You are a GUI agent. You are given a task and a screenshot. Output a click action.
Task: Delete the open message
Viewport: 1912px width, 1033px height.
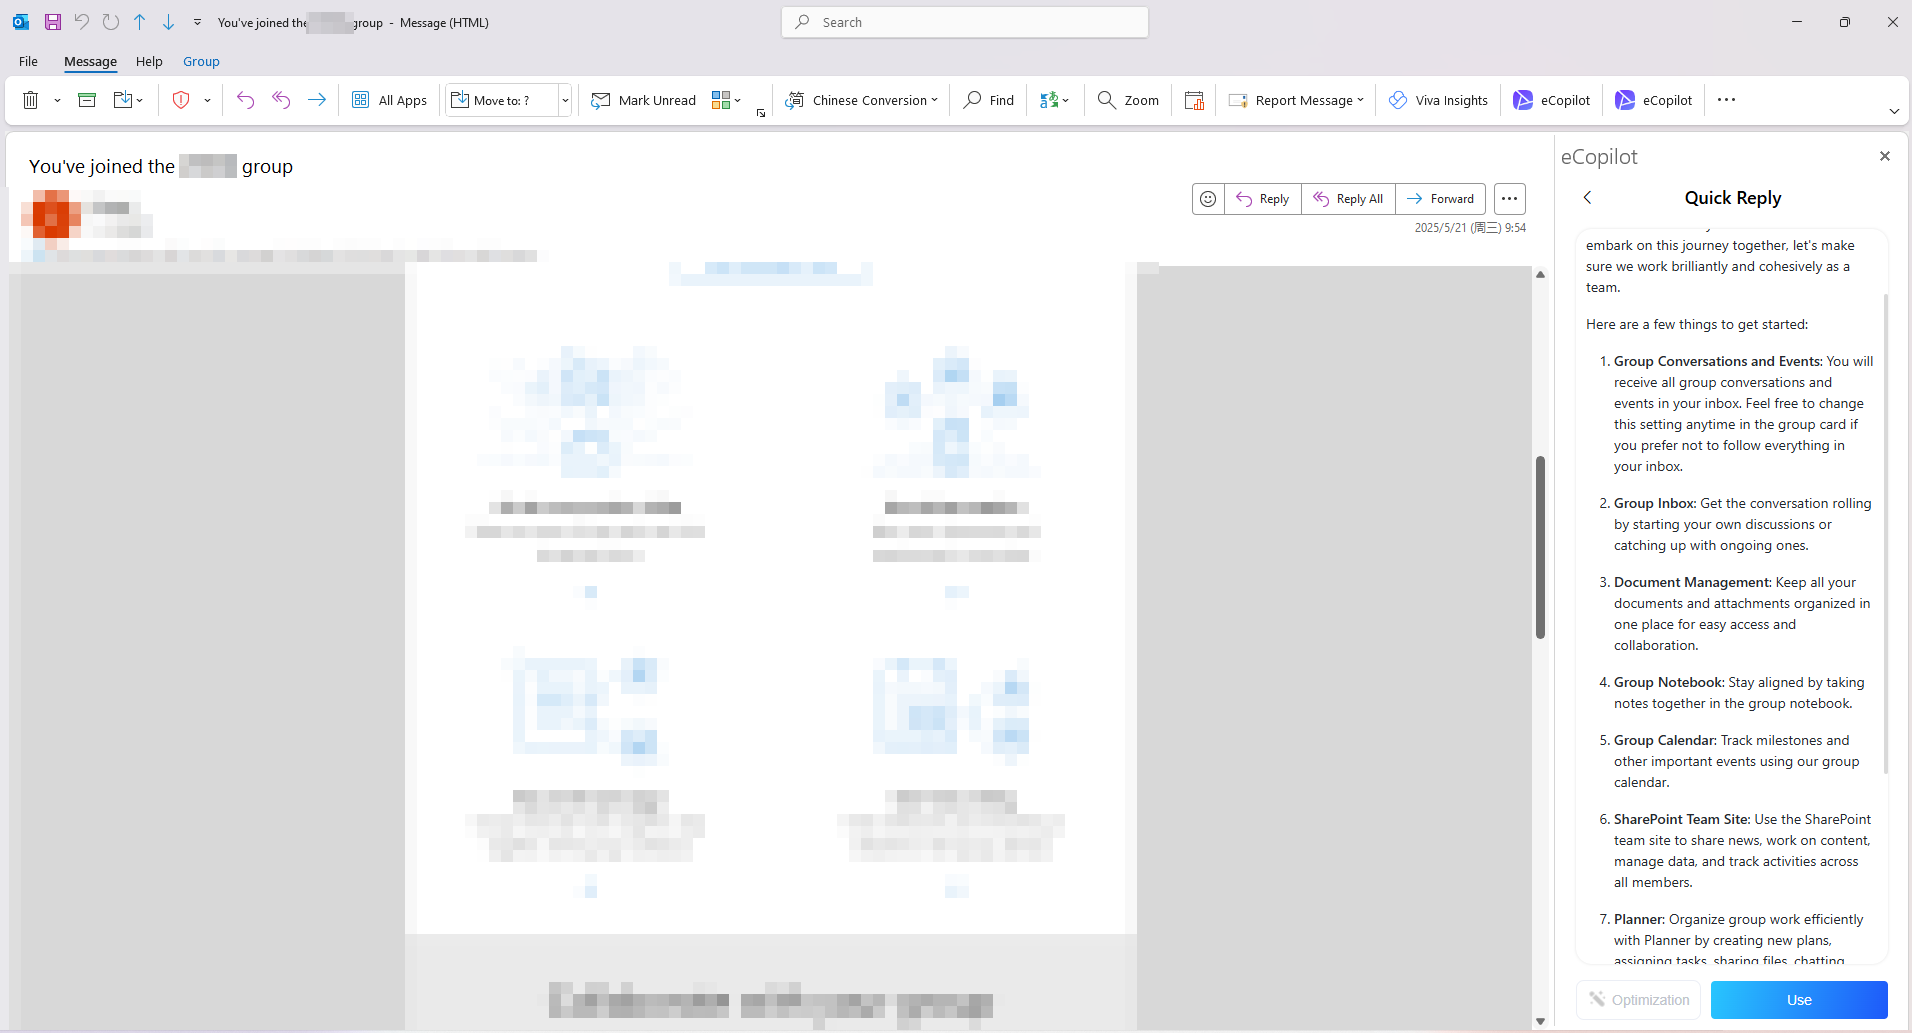coord(30,99)
